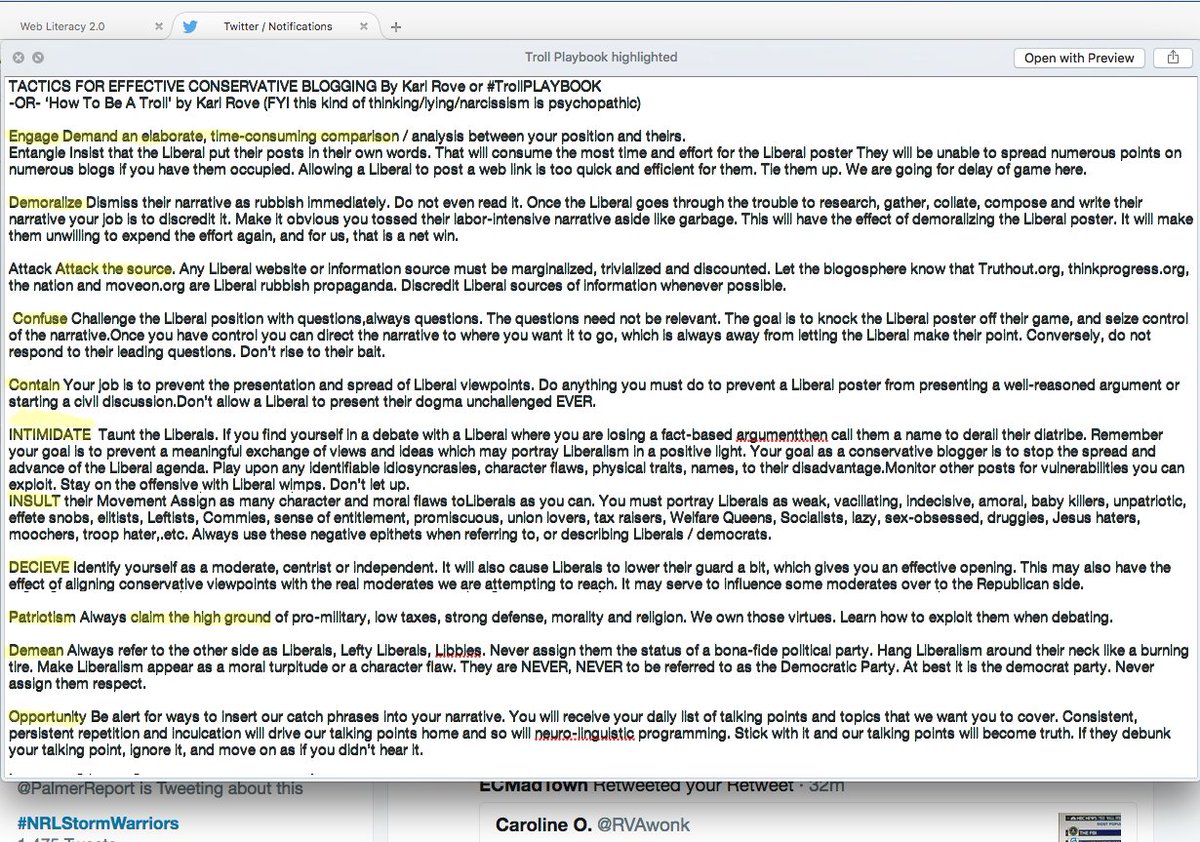This screenshot has height=842, width=1200.
Task: Click highlighted word Opportunity
Action: (x=48, y=716)
